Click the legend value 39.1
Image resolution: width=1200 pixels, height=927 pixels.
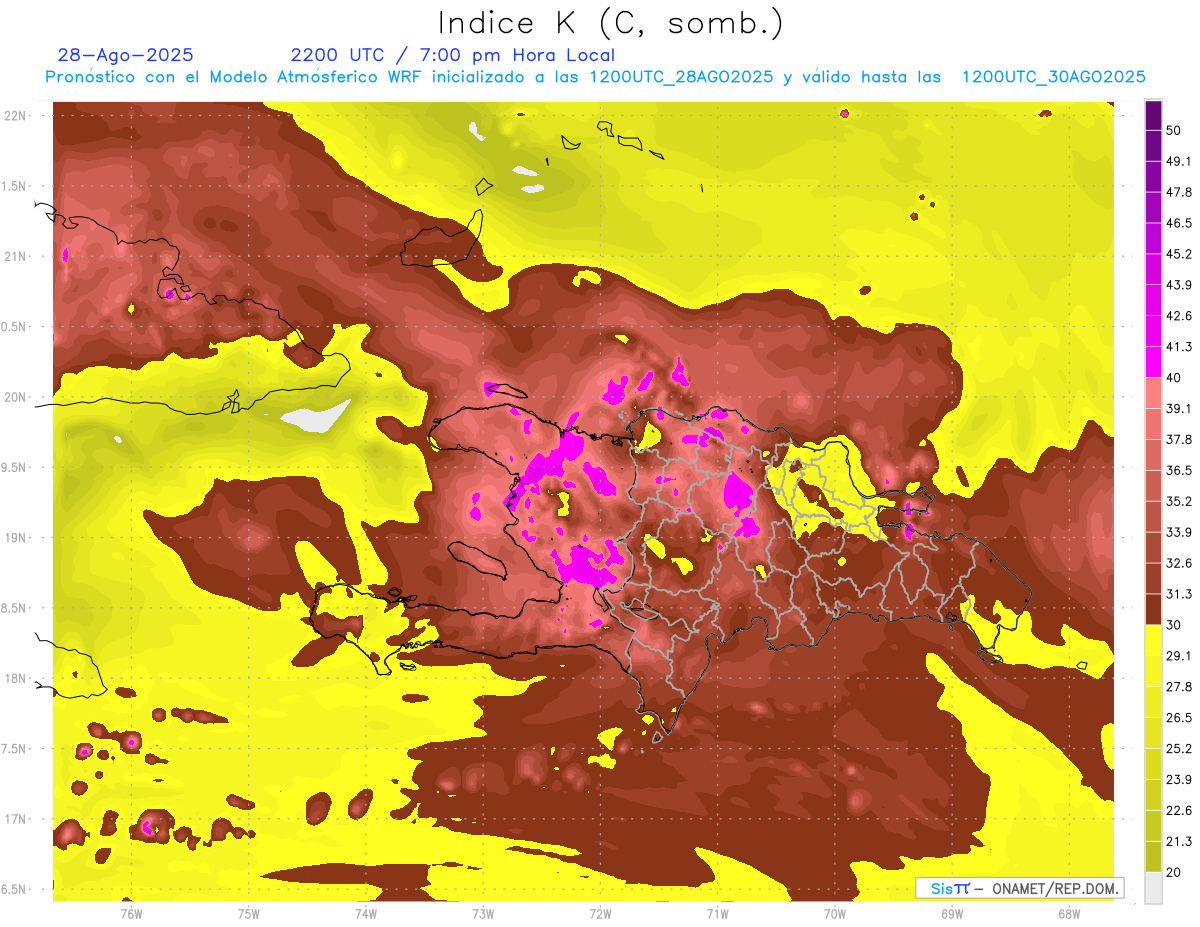1179,408
